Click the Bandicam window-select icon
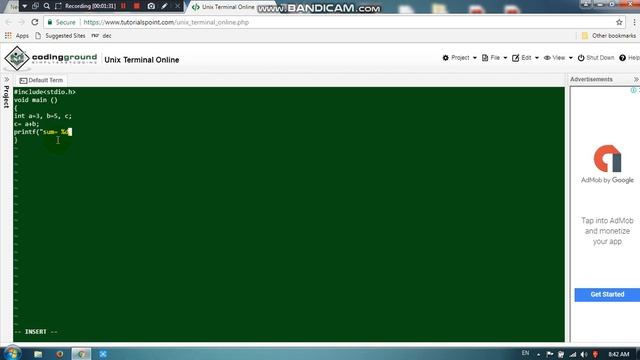Viewport: 640px width, 360px height. 36,6
